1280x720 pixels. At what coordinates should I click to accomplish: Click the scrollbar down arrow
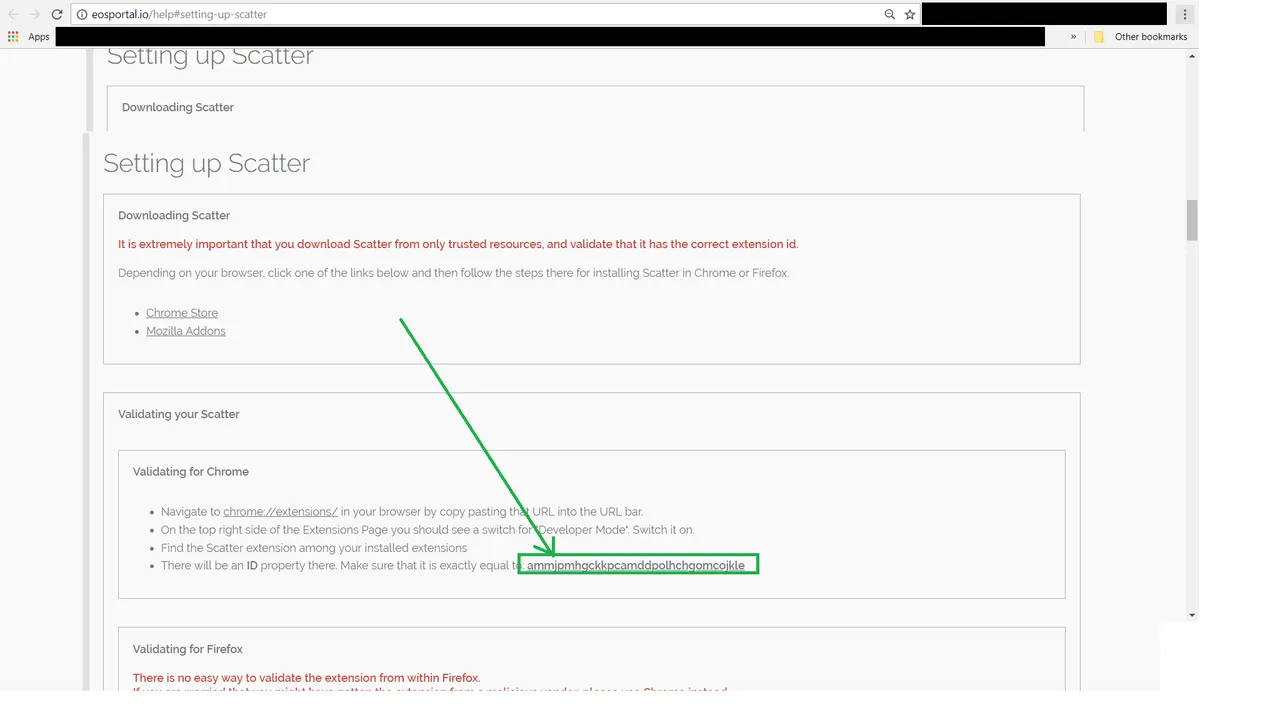[1192, 615]
